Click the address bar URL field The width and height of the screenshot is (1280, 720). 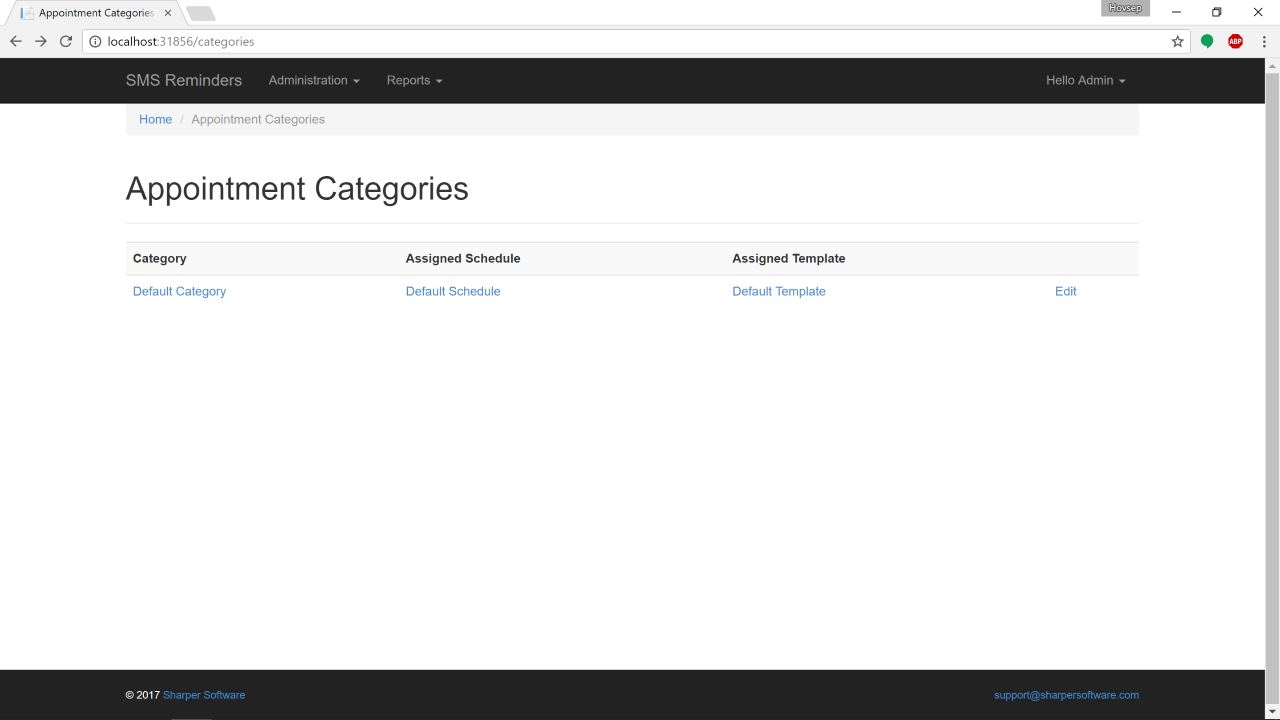click(600, 42)
